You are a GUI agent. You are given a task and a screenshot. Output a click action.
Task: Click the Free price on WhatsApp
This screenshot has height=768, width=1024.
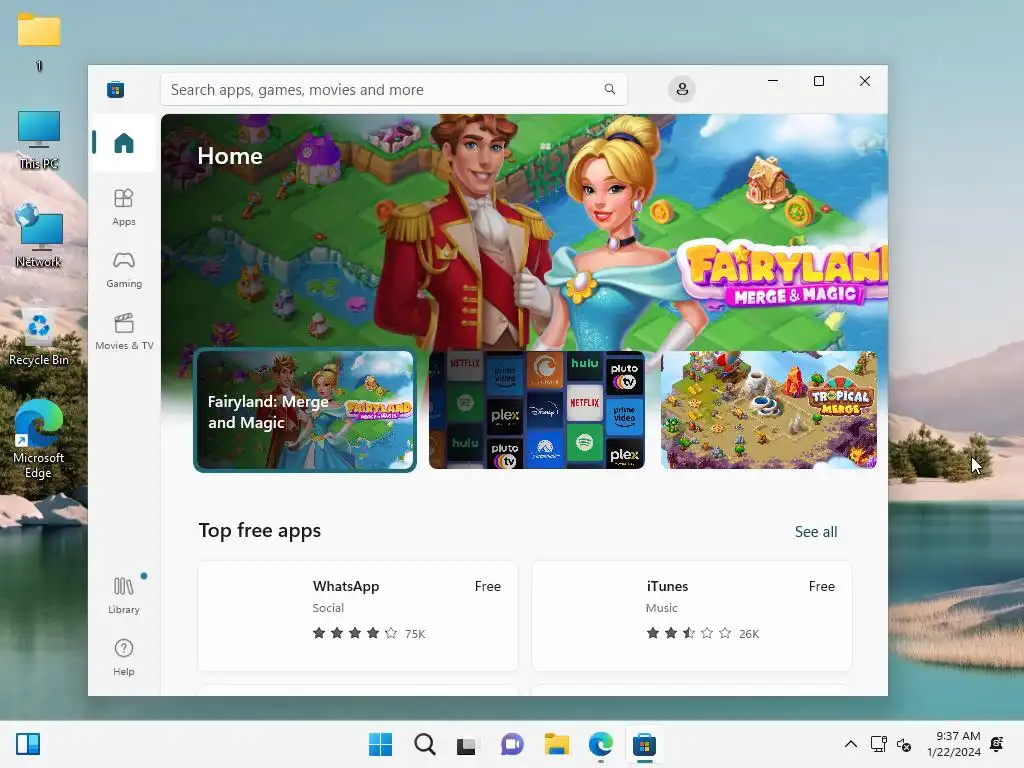(x=488, y=586)
